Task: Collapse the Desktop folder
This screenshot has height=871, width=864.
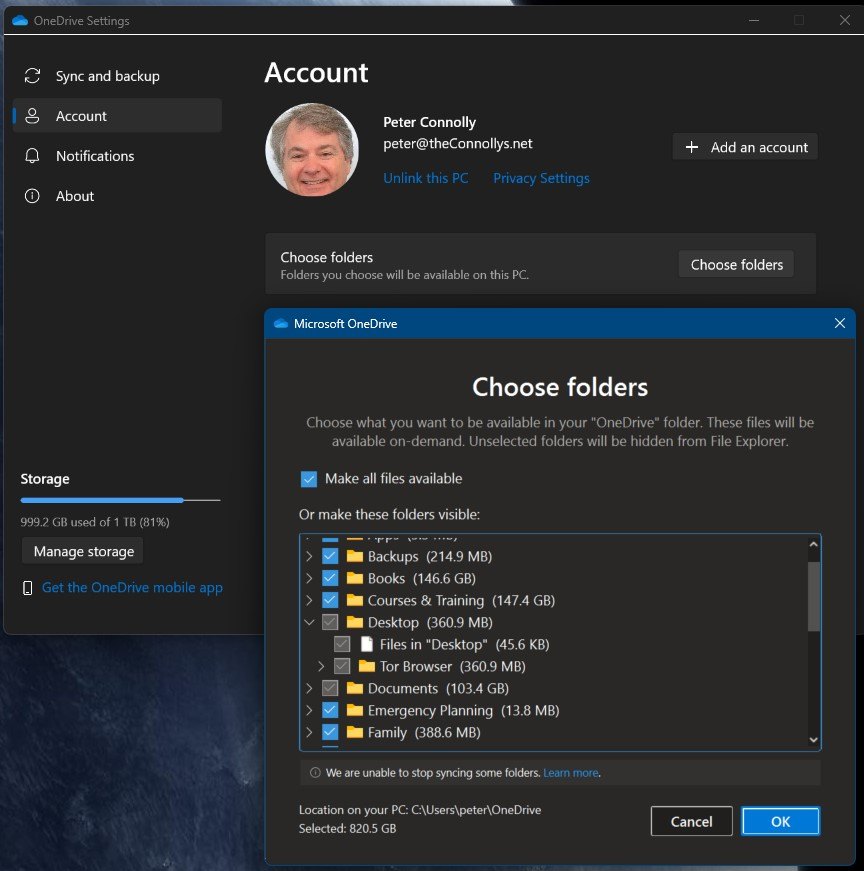Action: click(x=309, y=622)
